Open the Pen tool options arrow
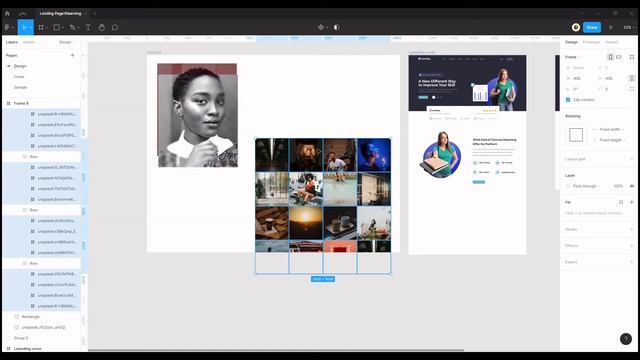Screen dimensions: 640x360 click(78, 28)
